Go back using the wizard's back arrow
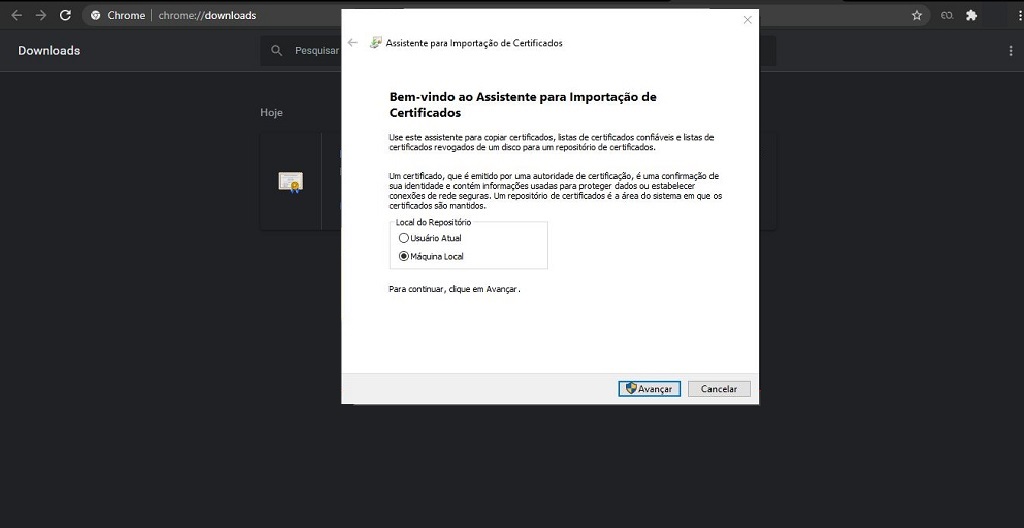The width and height of the screenshot is (1024, 528). [353, 43]
